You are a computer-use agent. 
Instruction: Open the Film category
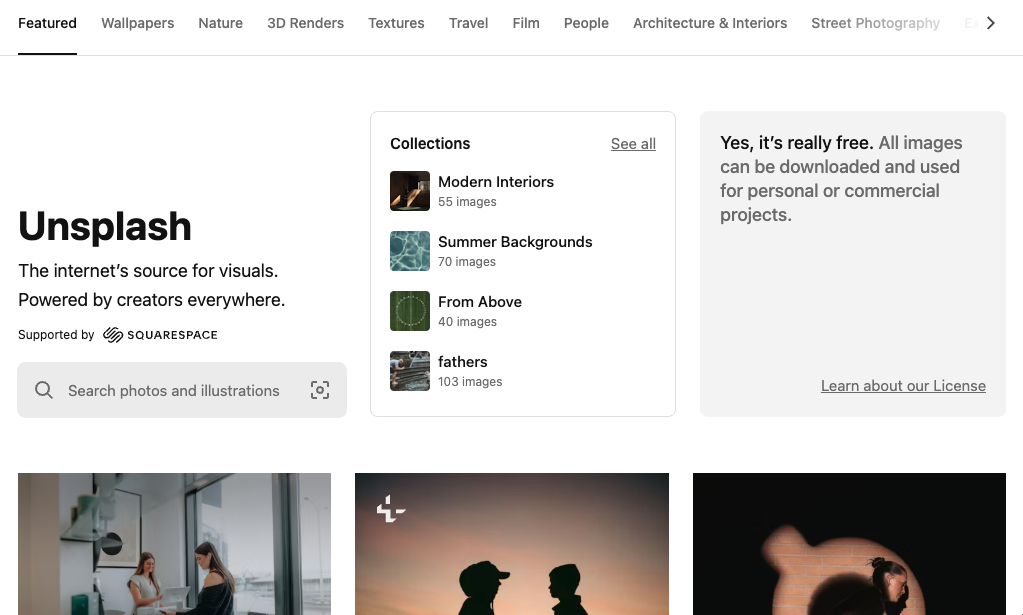[526, 23]
